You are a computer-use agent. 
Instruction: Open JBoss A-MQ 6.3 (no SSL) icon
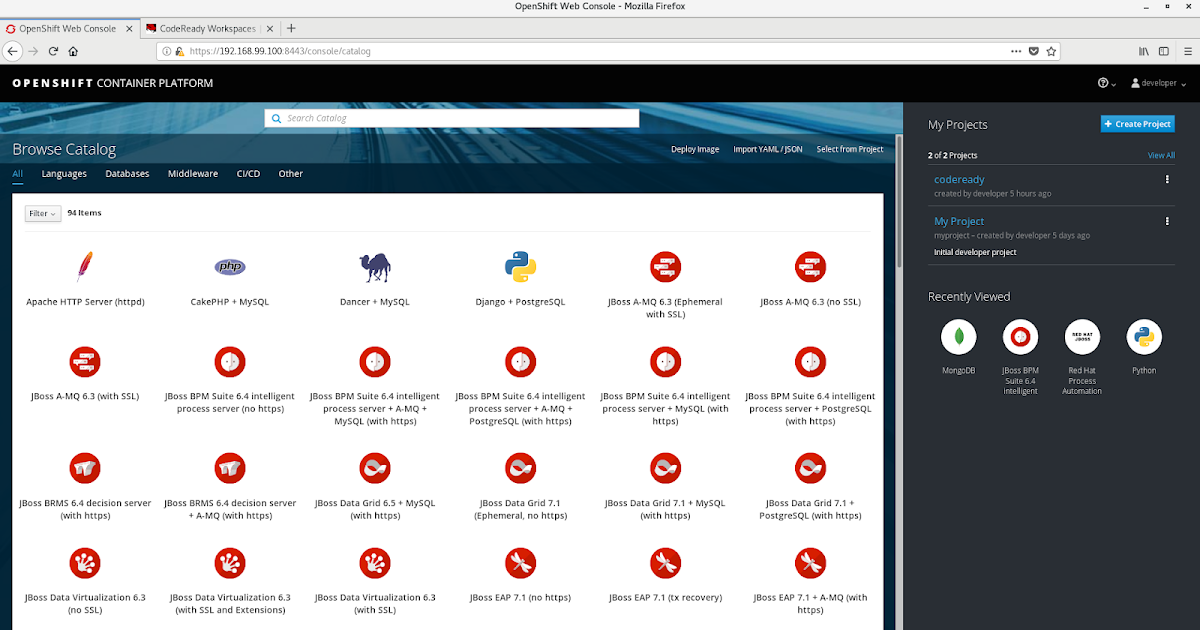point(810,267)
